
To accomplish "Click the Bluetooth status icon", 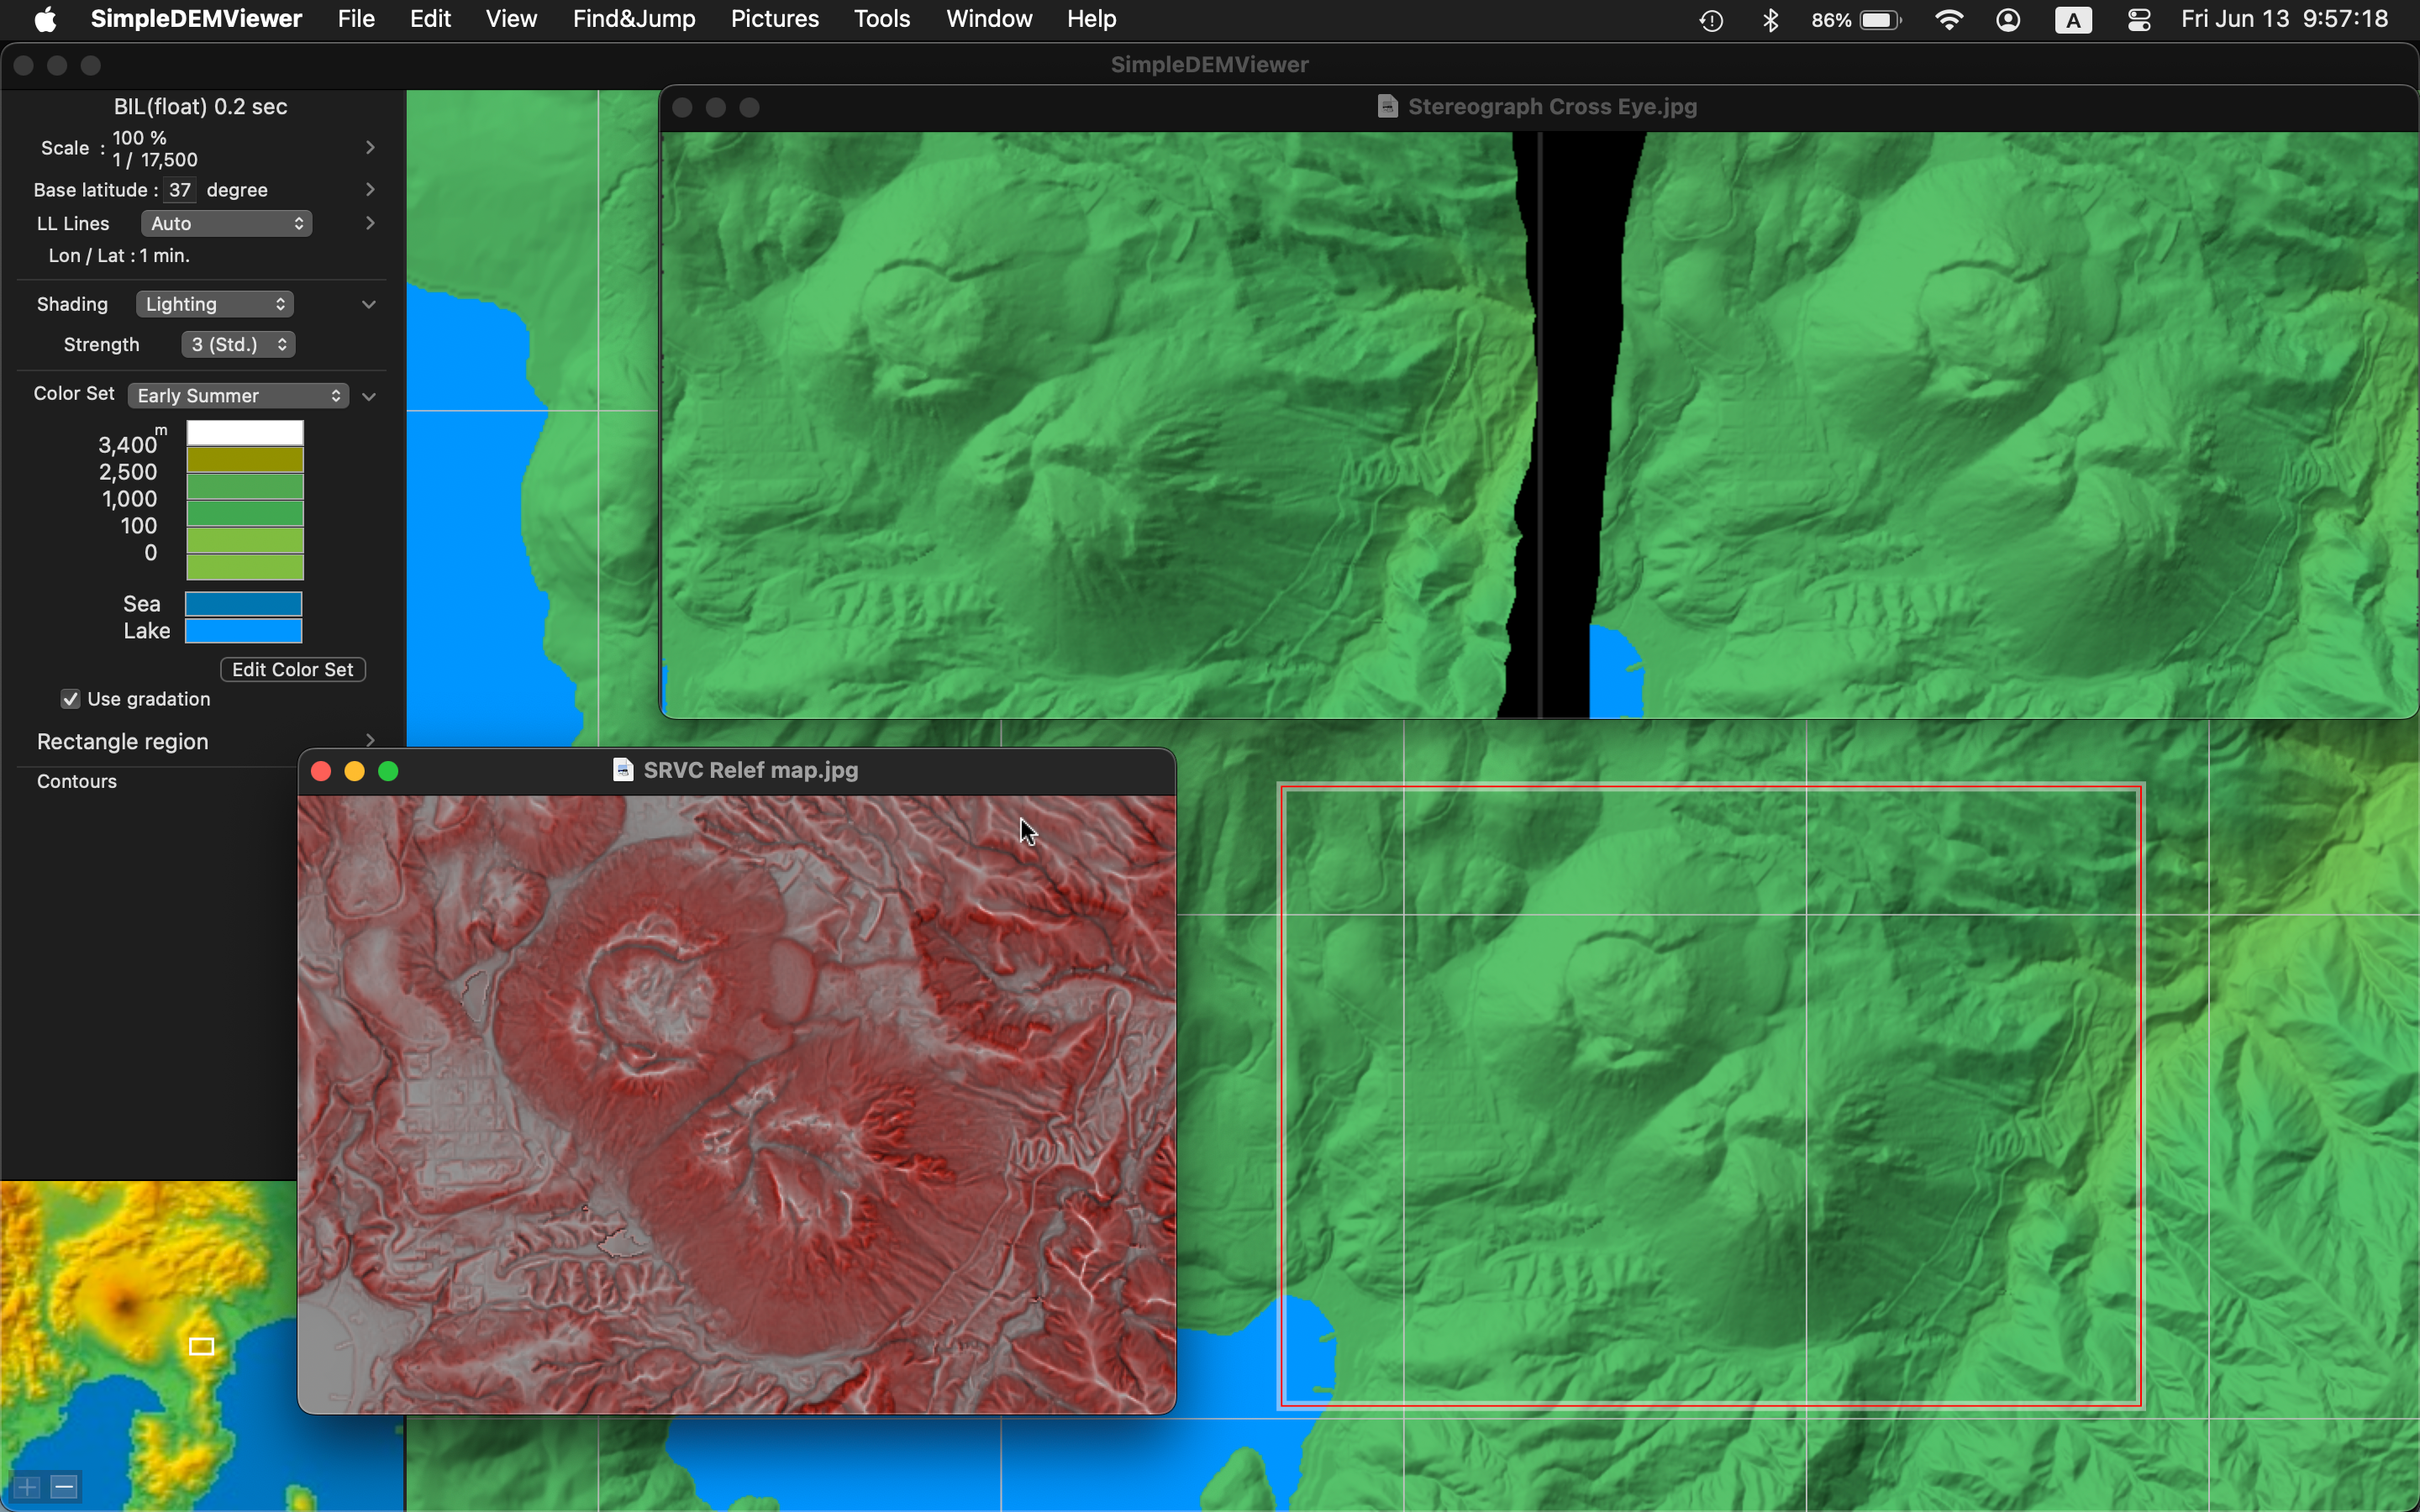I will [1770, 20].
